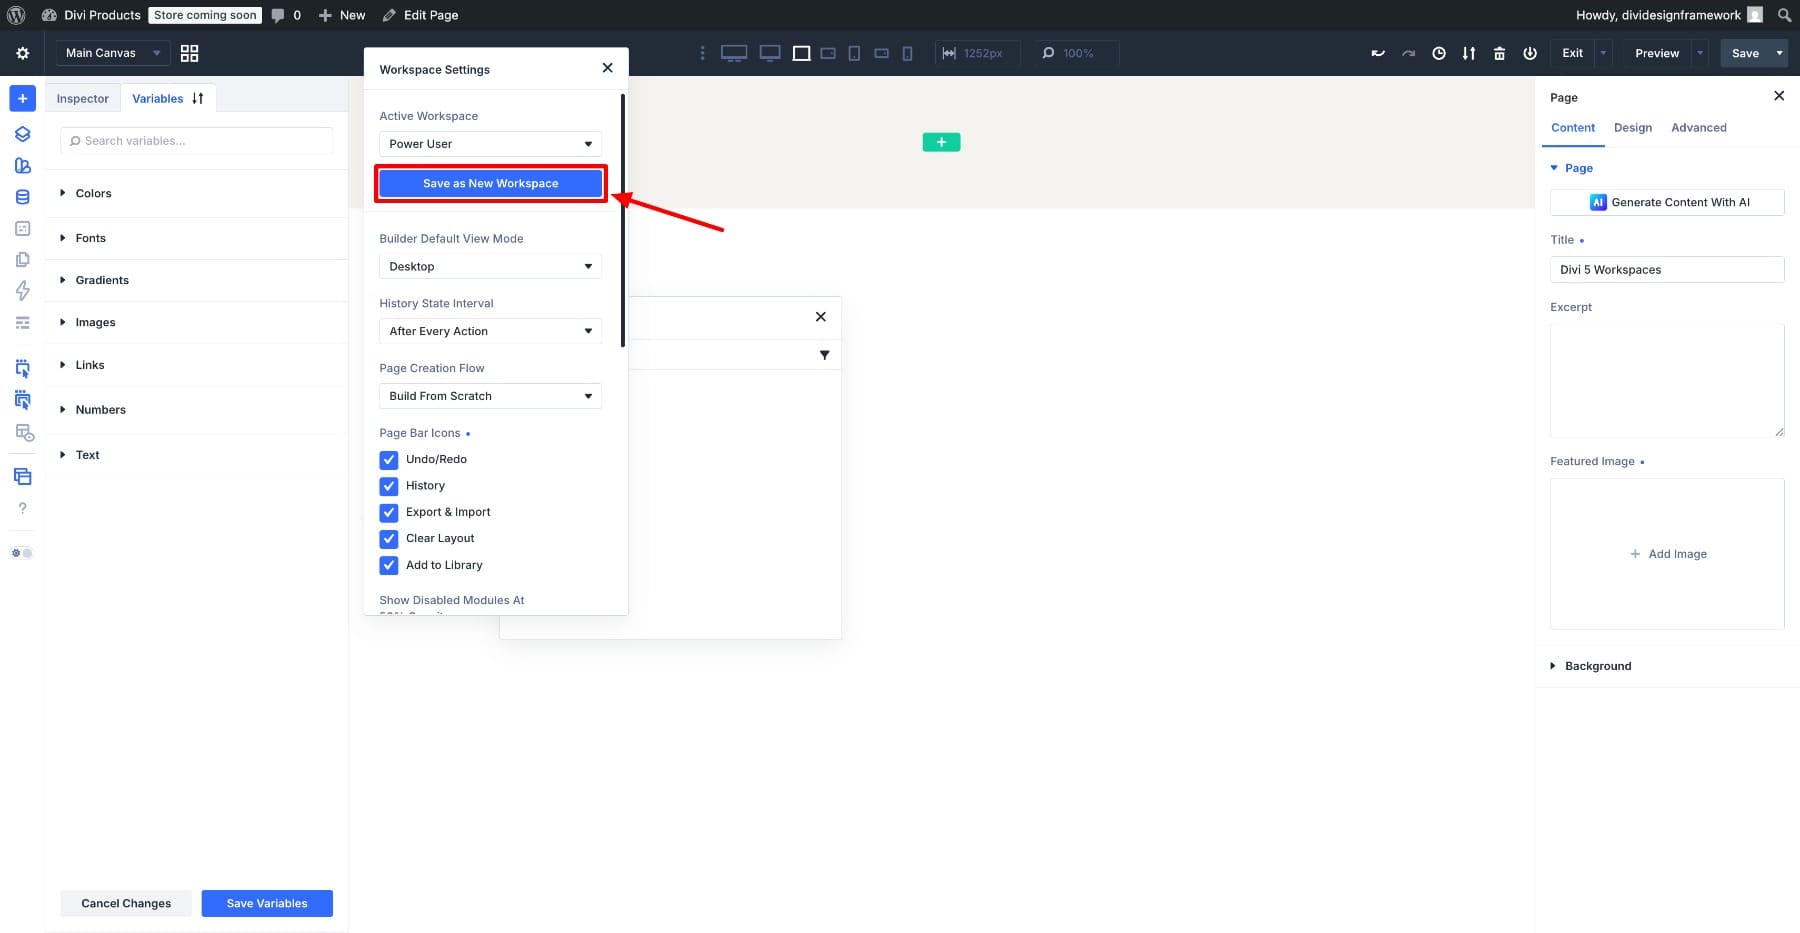
Task: Switch to the Design tab
Action: click(1632, 128)
